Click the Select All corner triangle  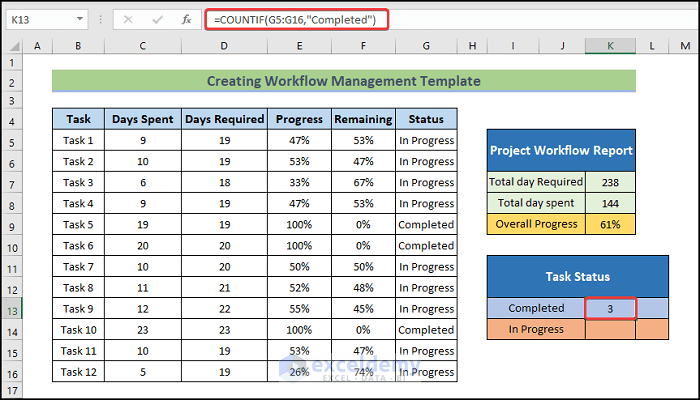[15, 46]
